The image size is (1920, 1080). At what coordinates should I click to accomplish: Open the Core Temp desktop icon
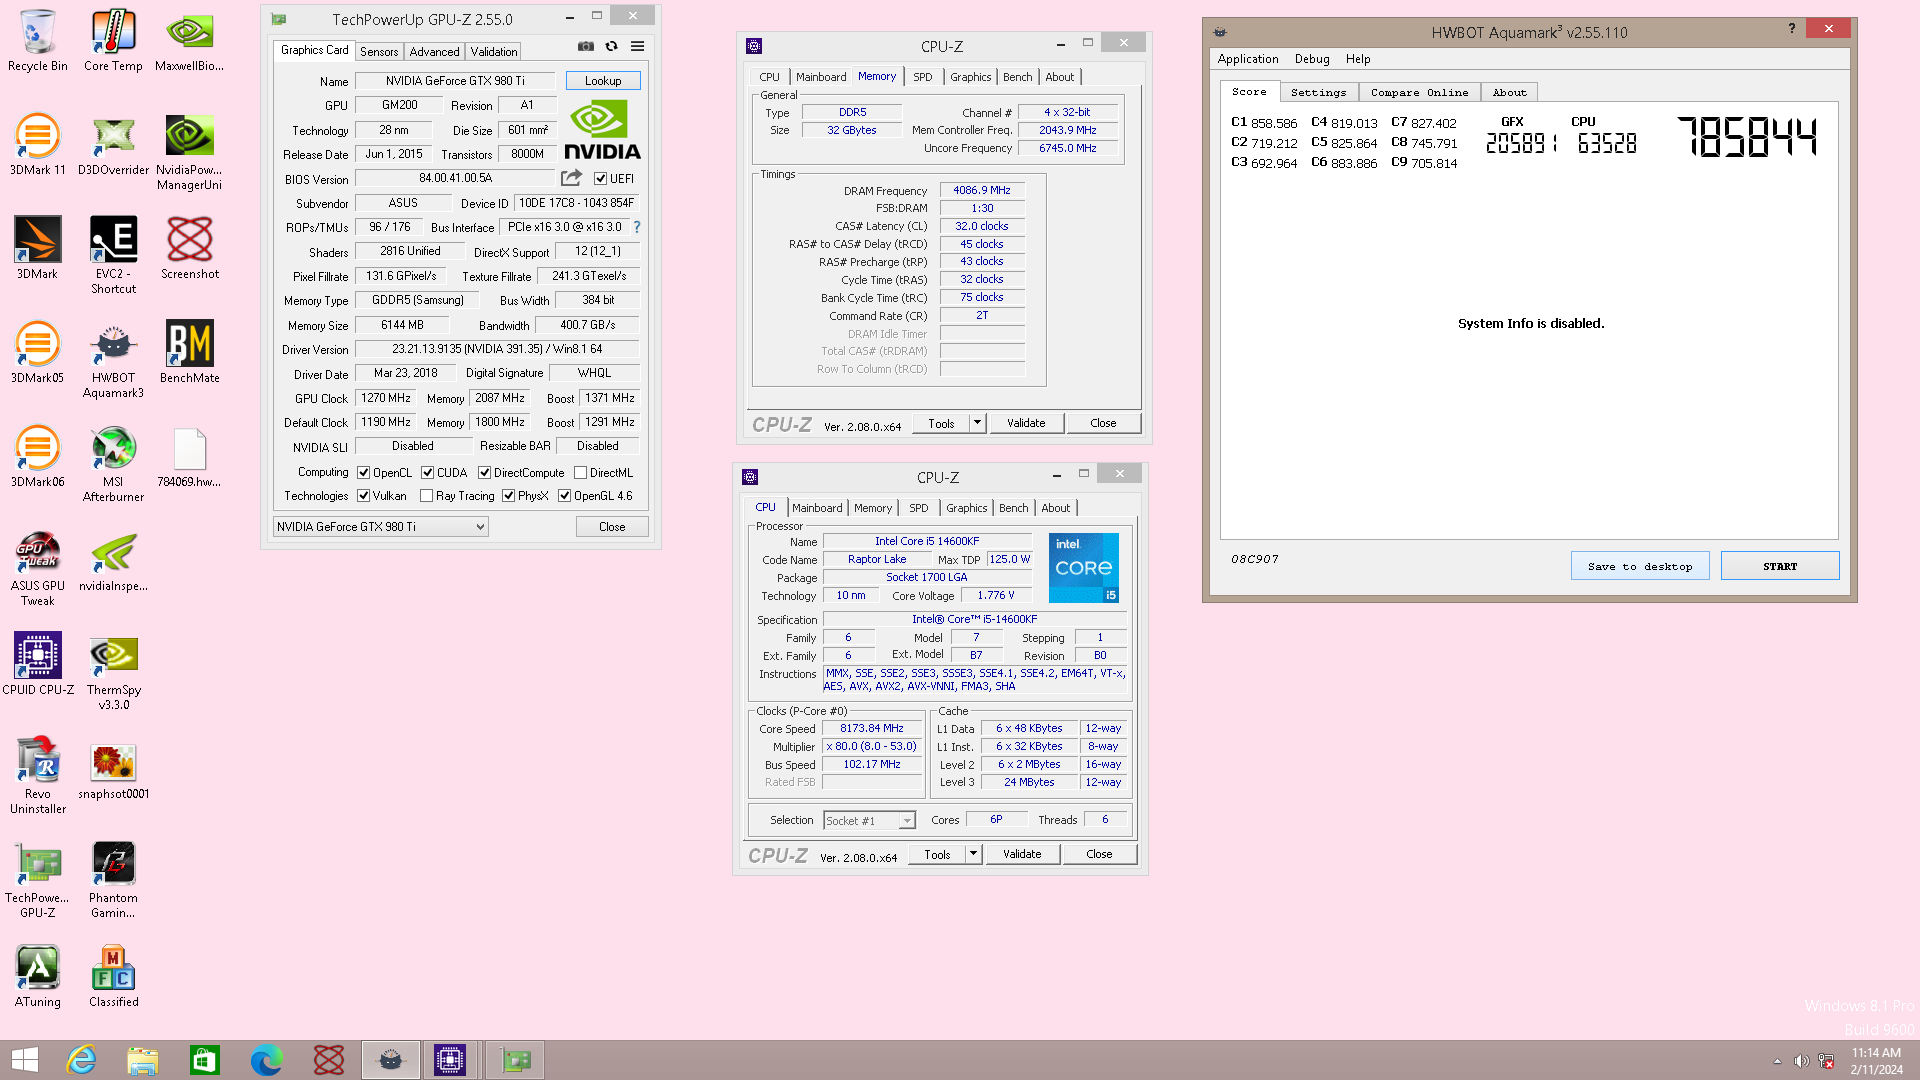[x=113, y=40]
